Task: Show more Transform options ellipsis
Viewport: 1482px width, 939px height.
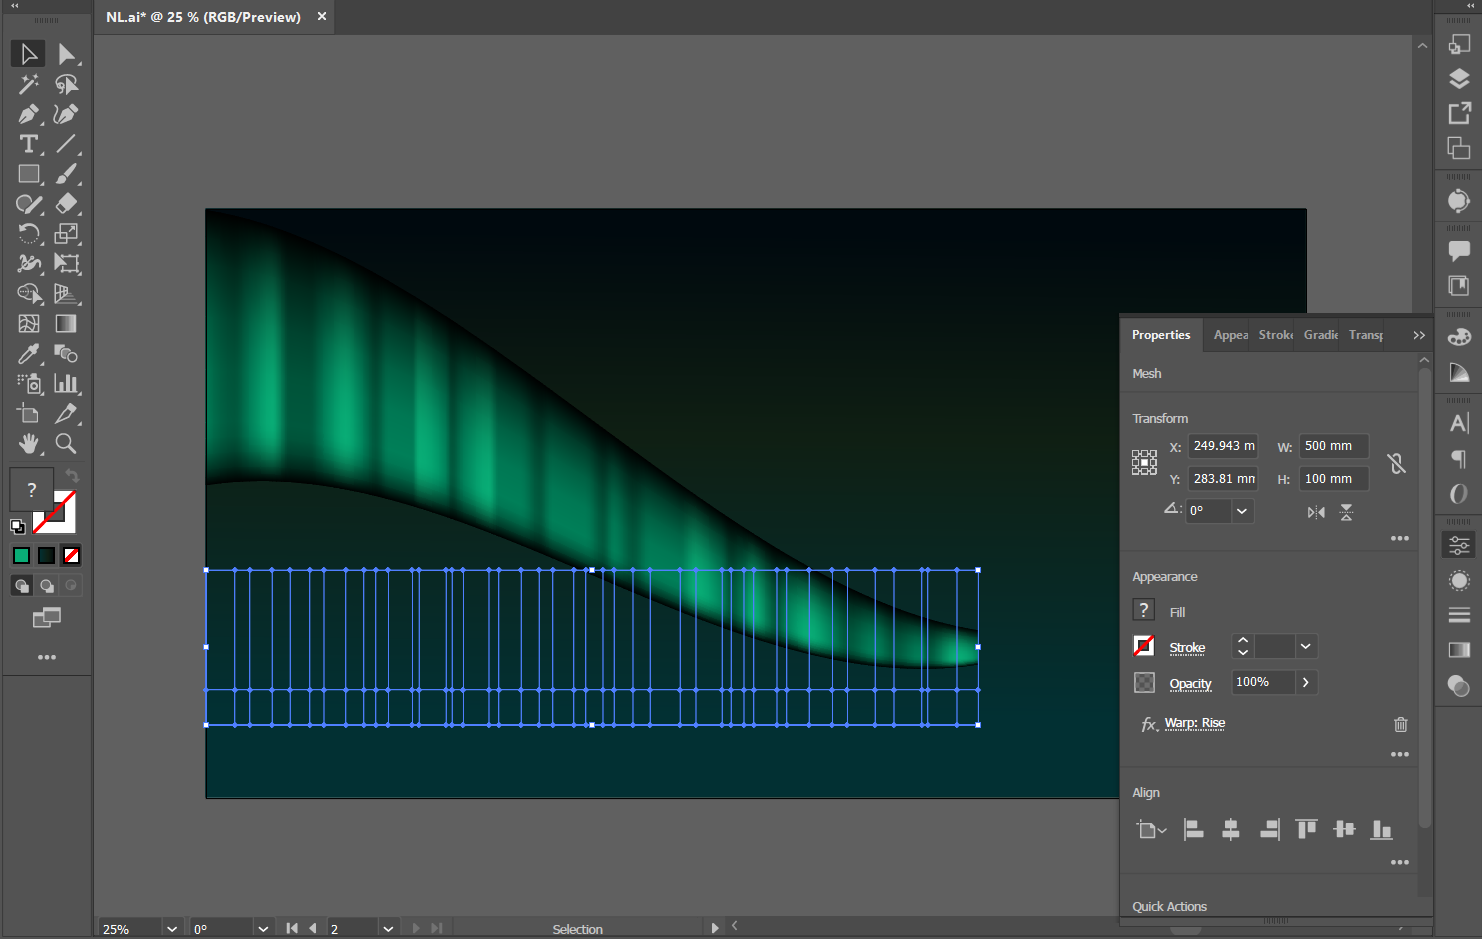Action: [1400, 538]
